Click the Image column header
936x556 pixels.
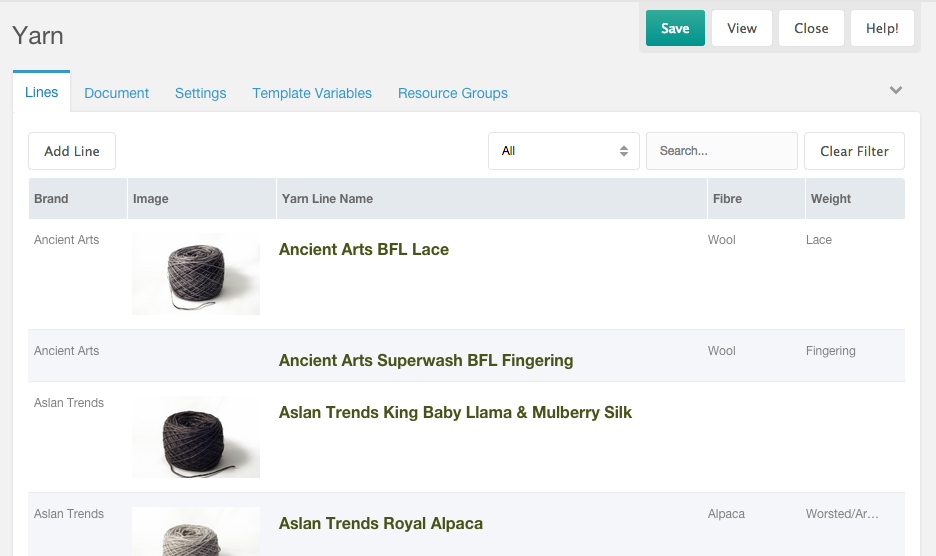[x=202, y=199]
